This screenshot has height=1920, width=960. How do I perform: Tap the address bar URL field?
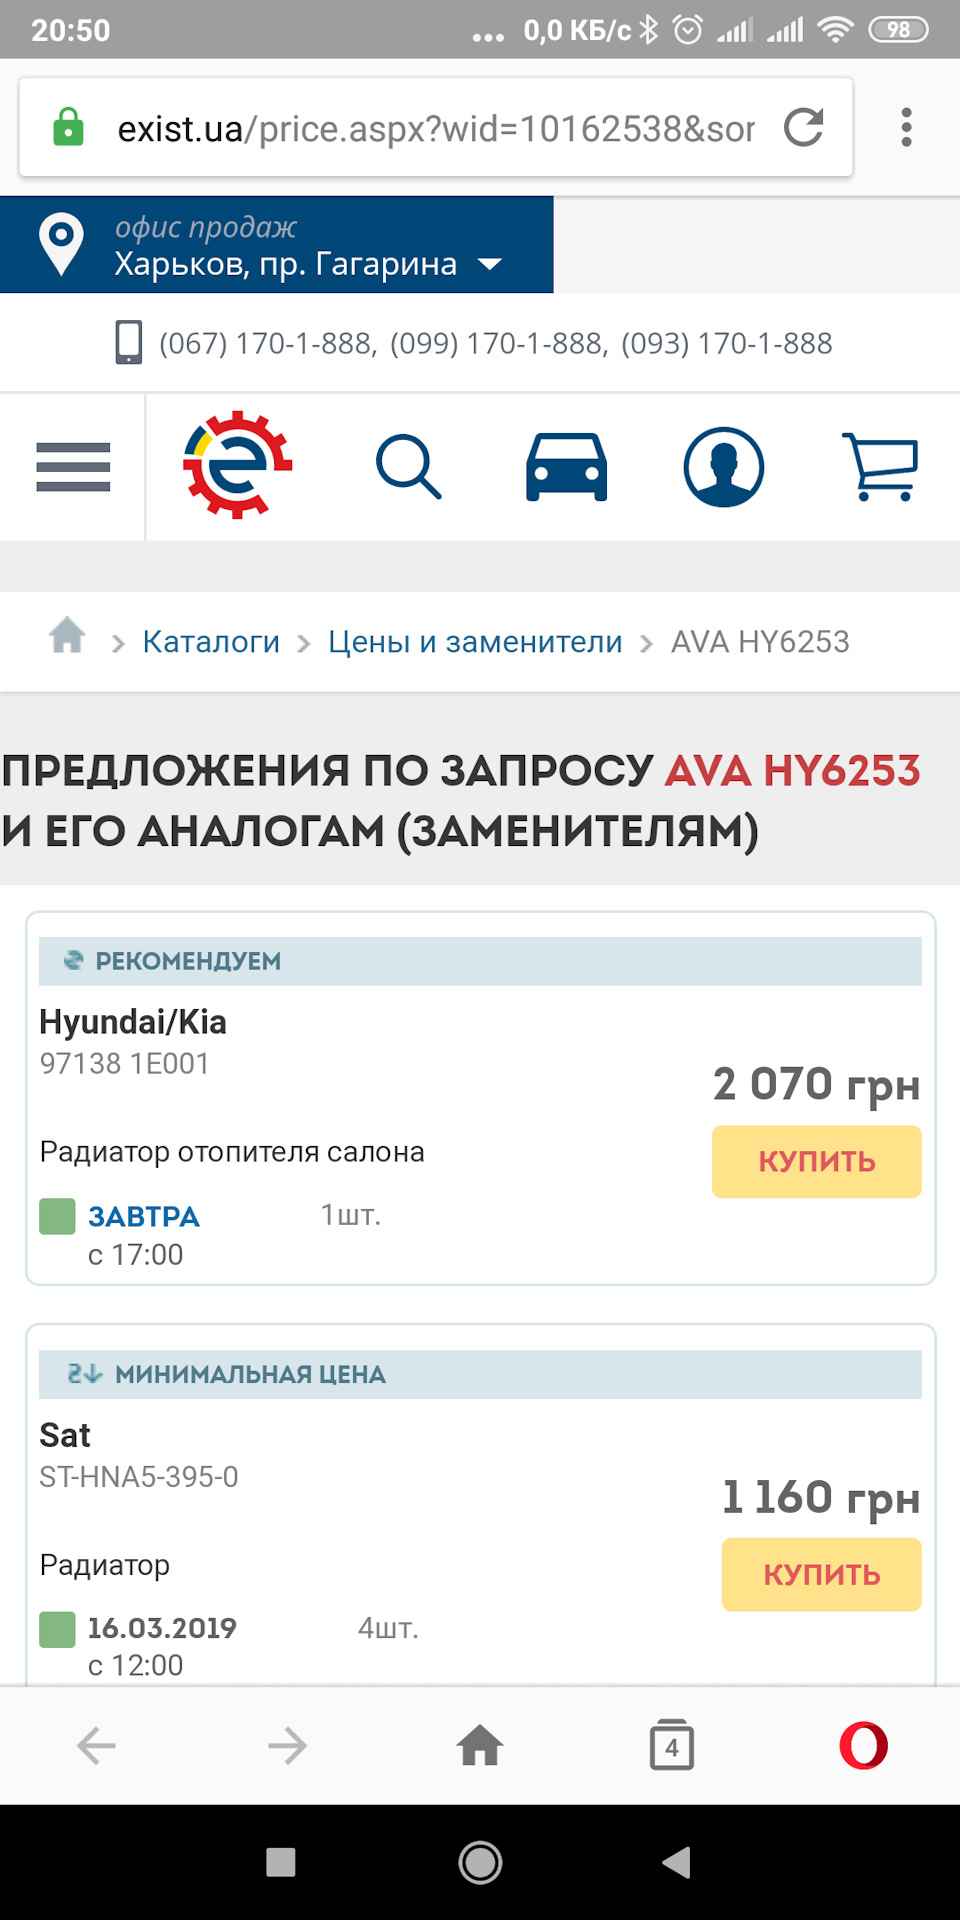point(435,129)
